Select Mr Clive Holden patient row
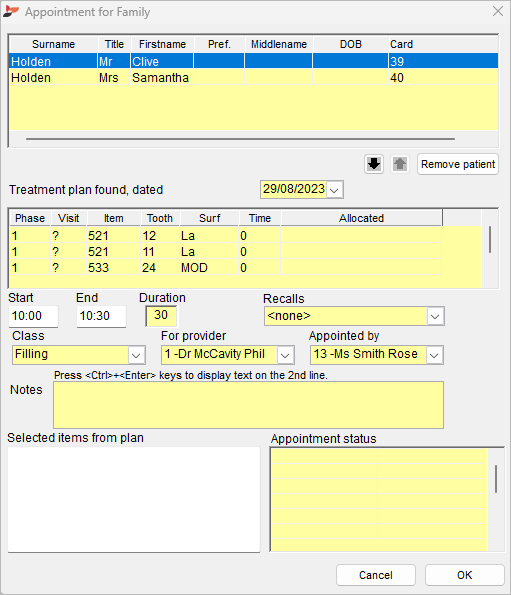Screen dimensions: 511x595 pyautogui.click(x=253, y=61)
